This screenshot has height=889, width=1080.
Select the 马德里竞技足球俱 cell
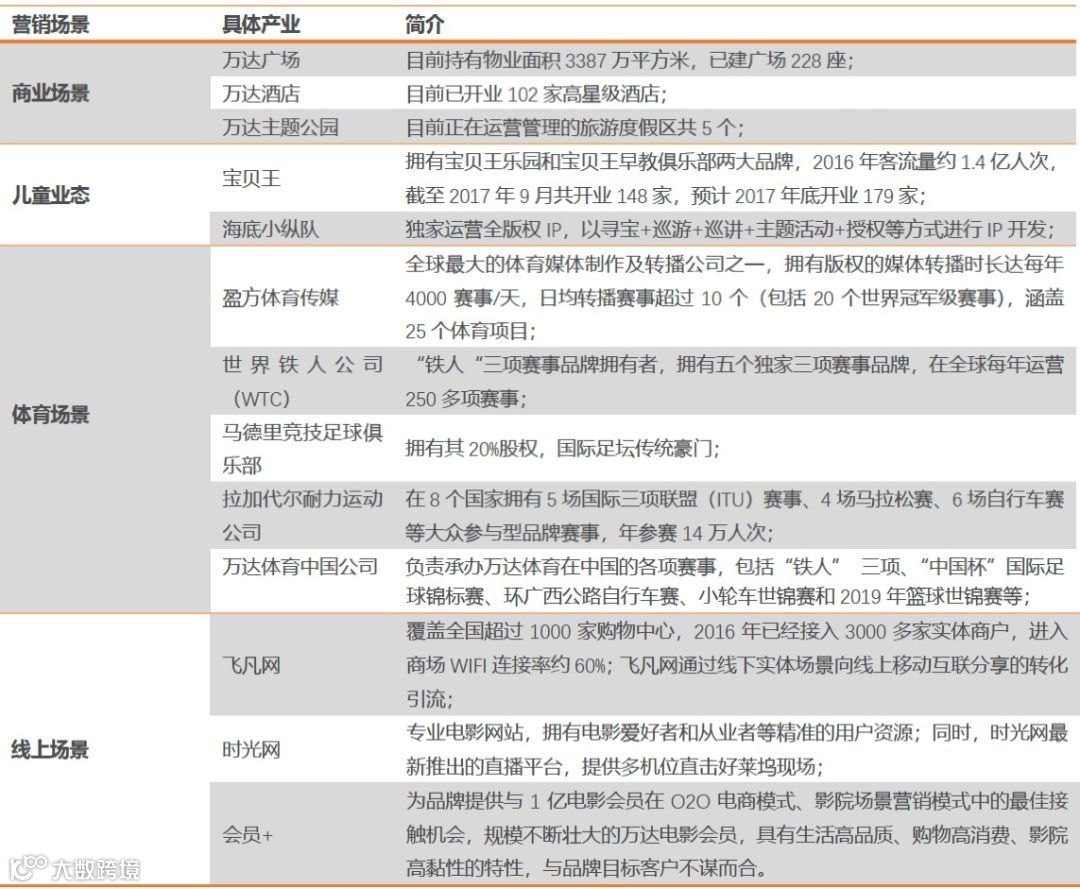[x=302, y=432]
